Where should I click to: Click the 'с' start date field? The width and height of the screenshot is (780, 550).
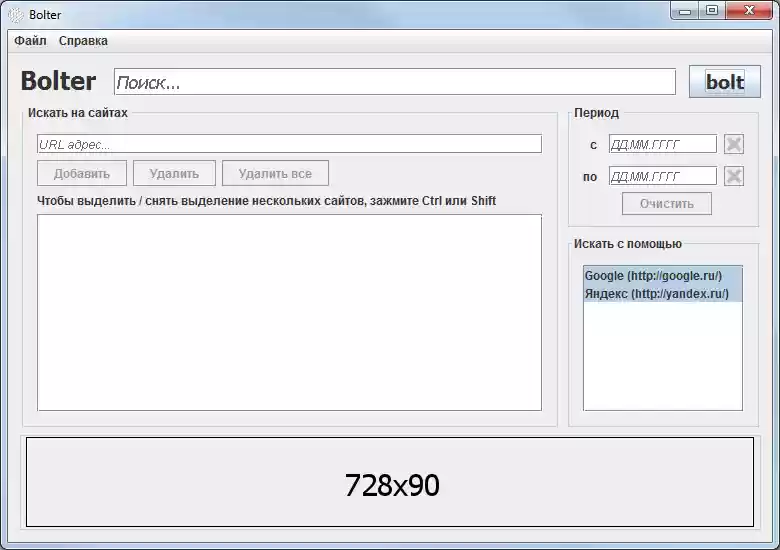click(x=663, y=144)
